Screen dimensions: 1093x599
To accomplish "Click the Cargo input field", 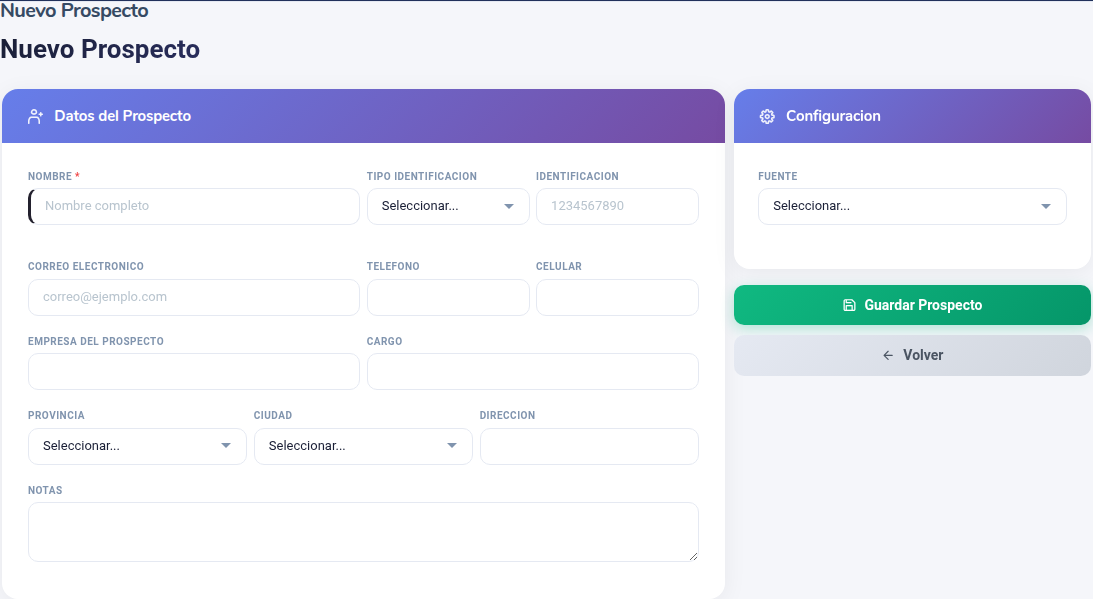I will click(533, 371).
